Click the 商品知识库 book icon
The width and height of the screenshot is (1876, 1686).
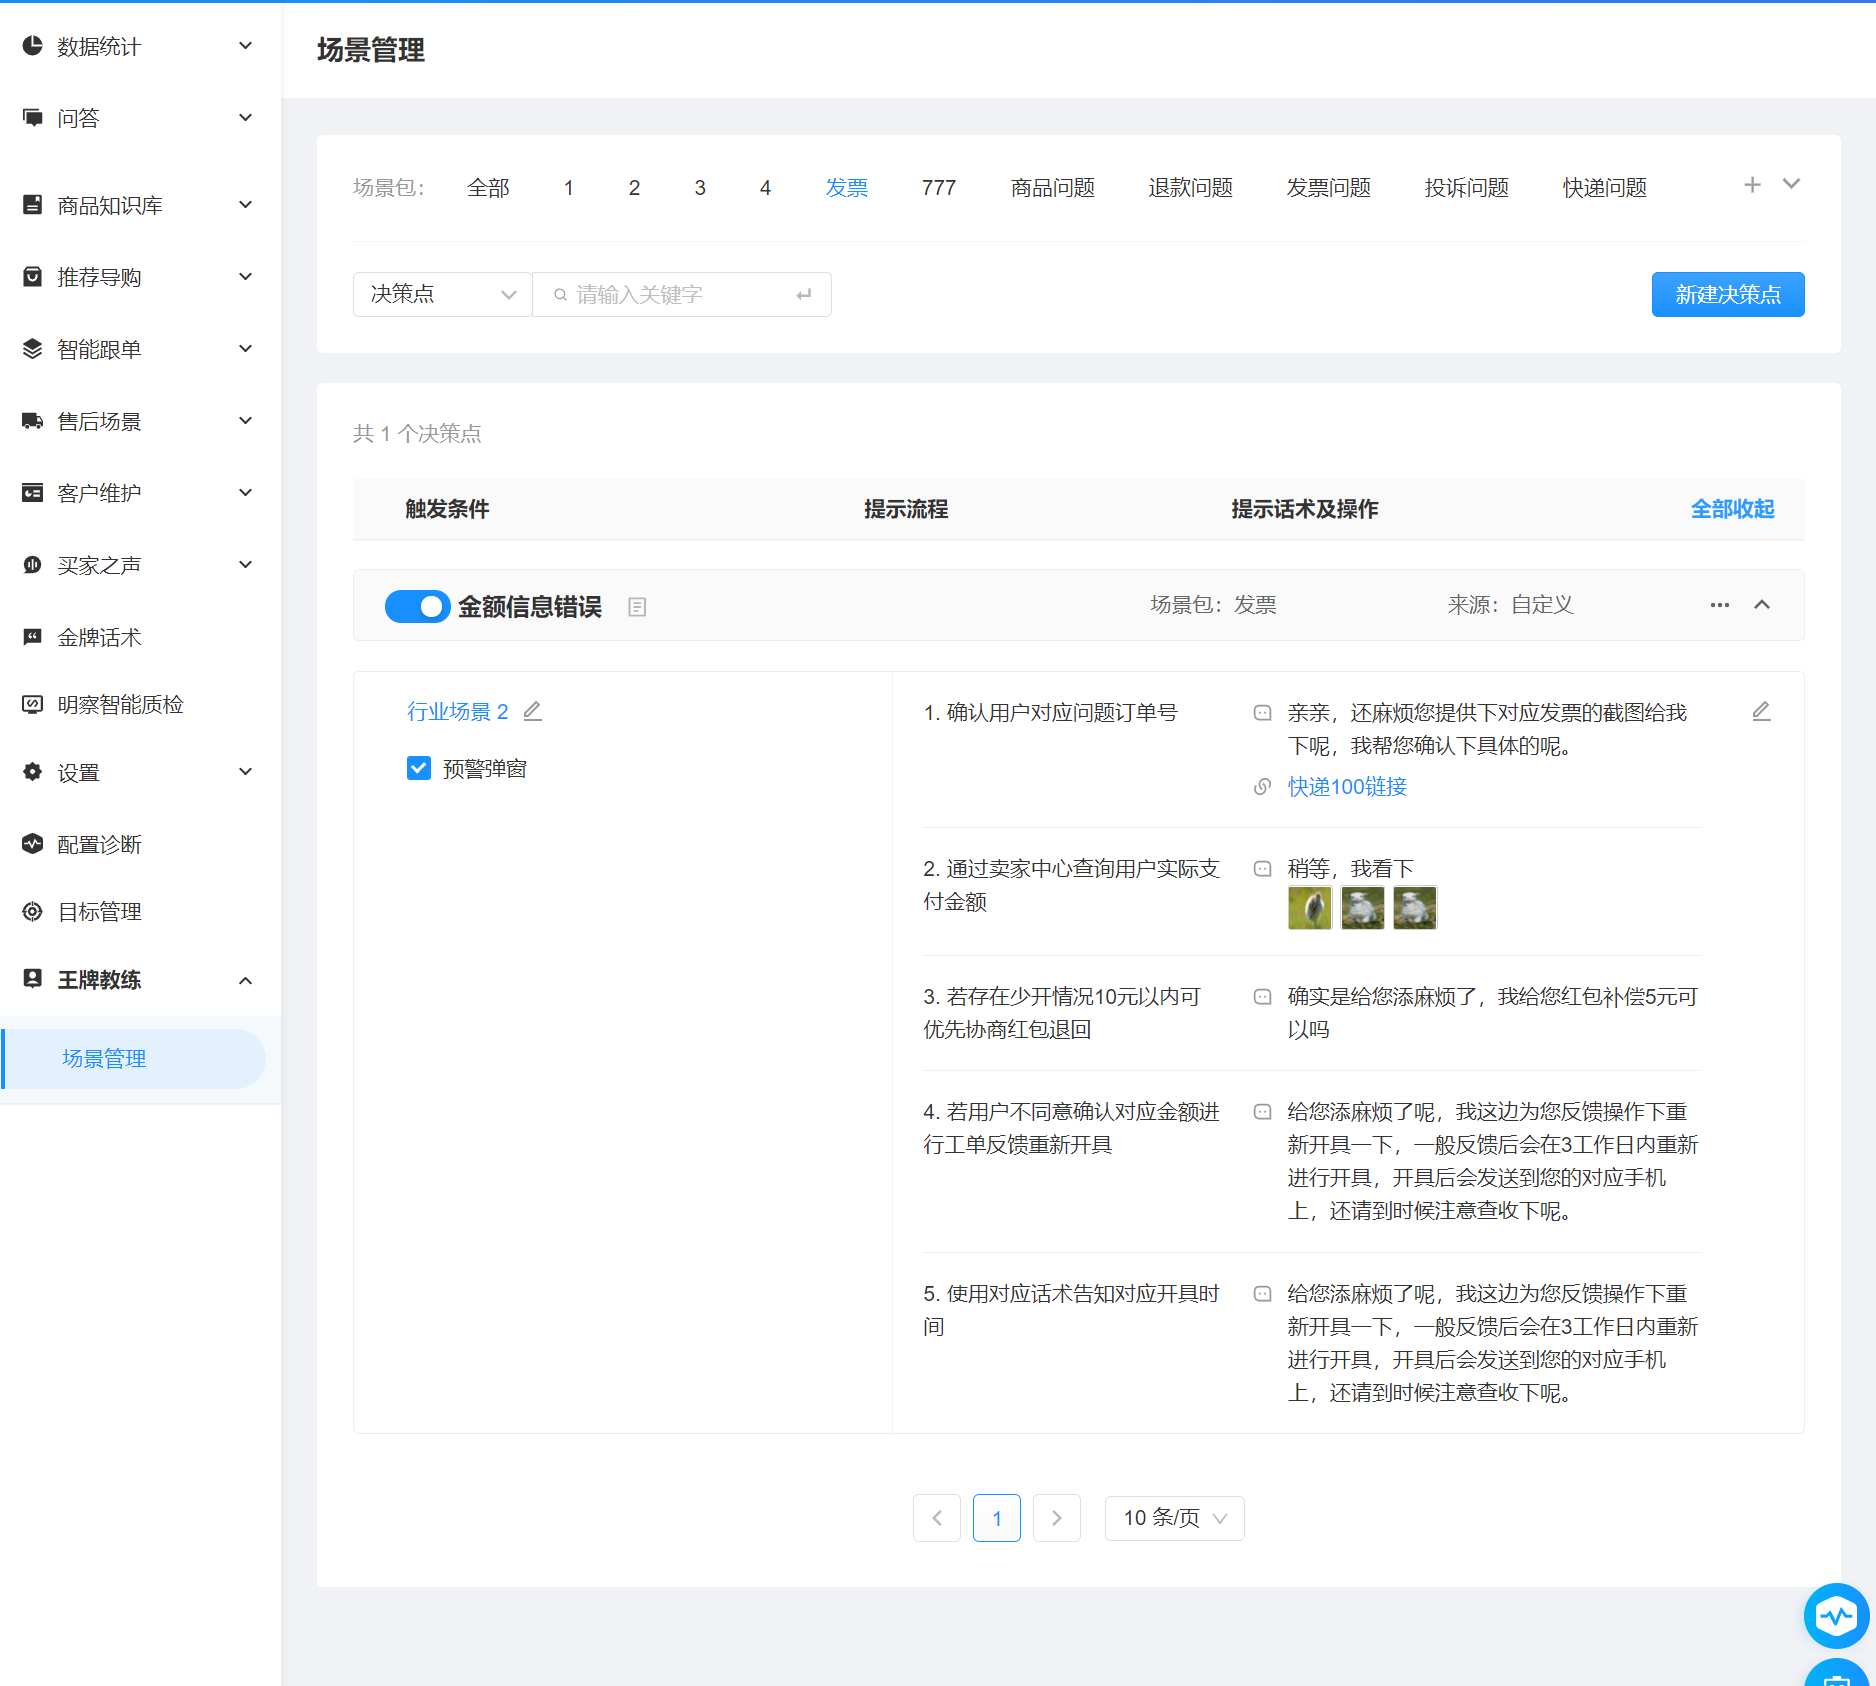pyautogui.click(x=33, y=205)
